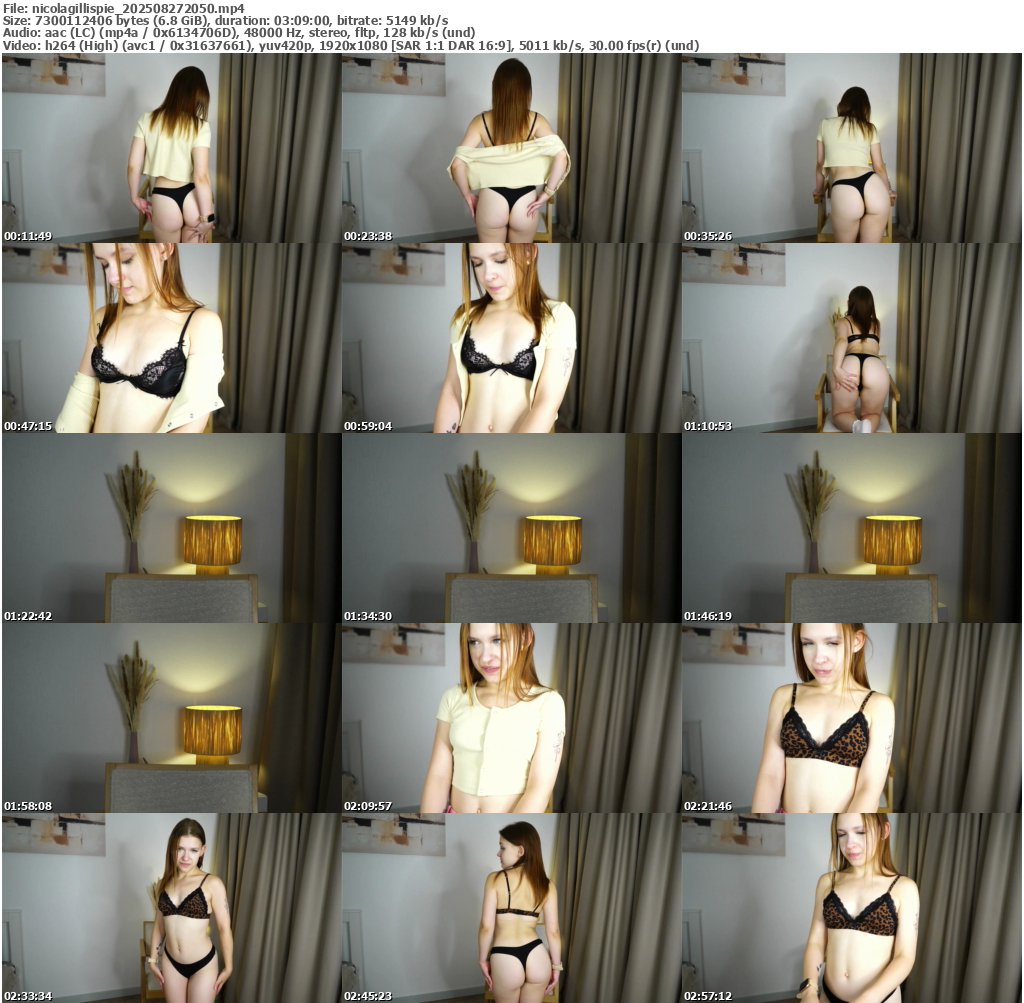This screenshot has width=1024, height=1003.
Task: Select the frame stamped 00:47:15
Action: coord(171,338)
